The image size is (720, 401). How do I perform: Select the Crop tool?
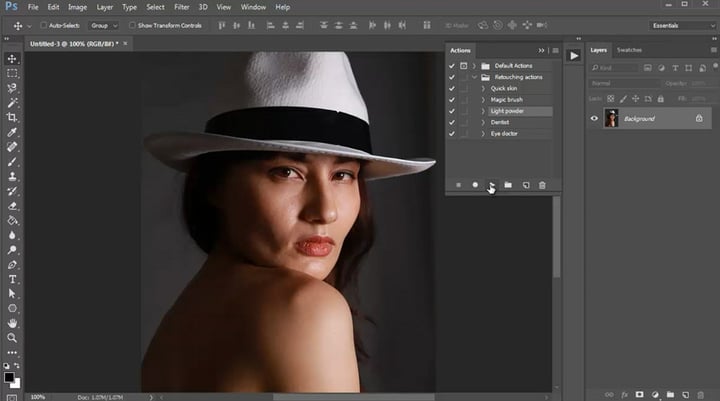click(x=12, y=118)
